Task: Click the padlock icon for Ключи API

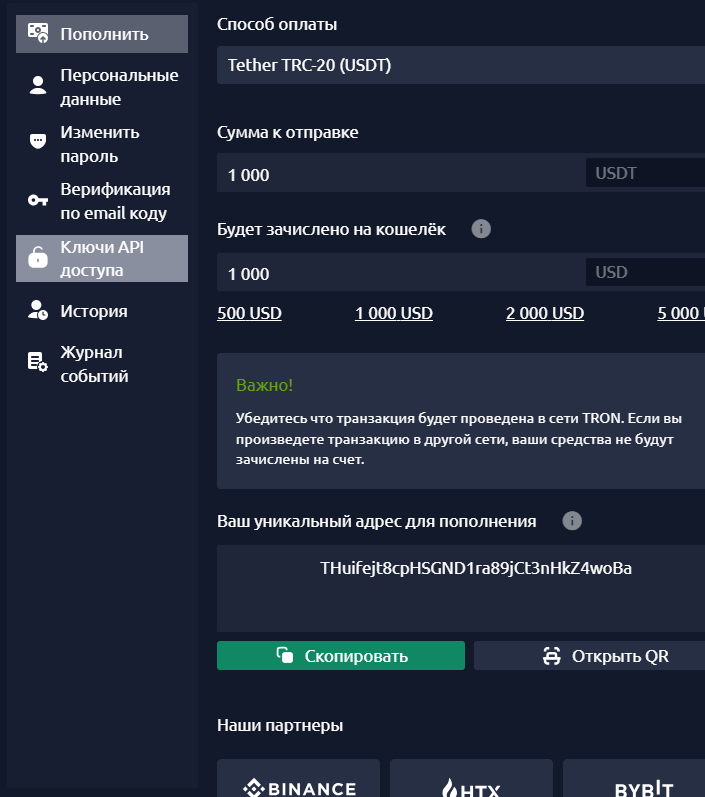Action: pyautogui.click(x=38, y=257)
